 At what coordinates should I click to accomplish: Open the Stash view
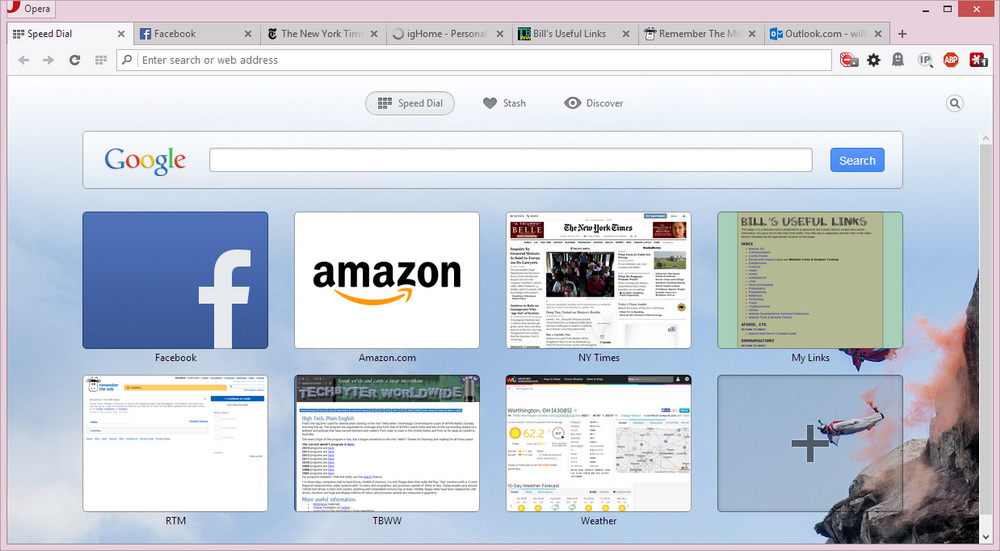[x=504, y=103]
